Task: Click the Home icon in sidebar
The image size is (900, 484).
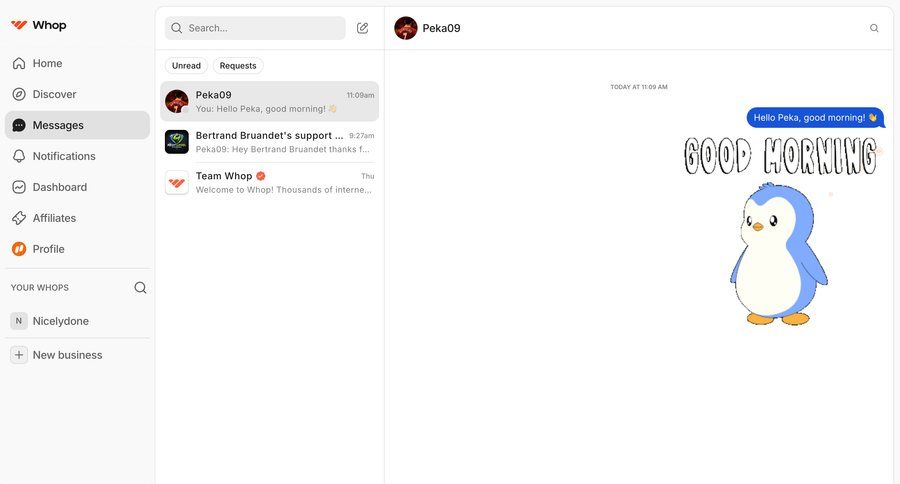Action: click(19, 63)
